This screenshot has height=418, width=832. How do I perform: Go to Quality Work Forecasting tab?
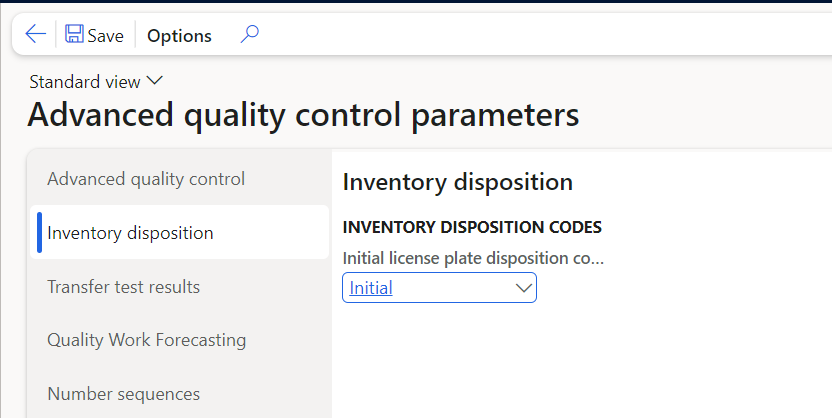pos(146,340)
